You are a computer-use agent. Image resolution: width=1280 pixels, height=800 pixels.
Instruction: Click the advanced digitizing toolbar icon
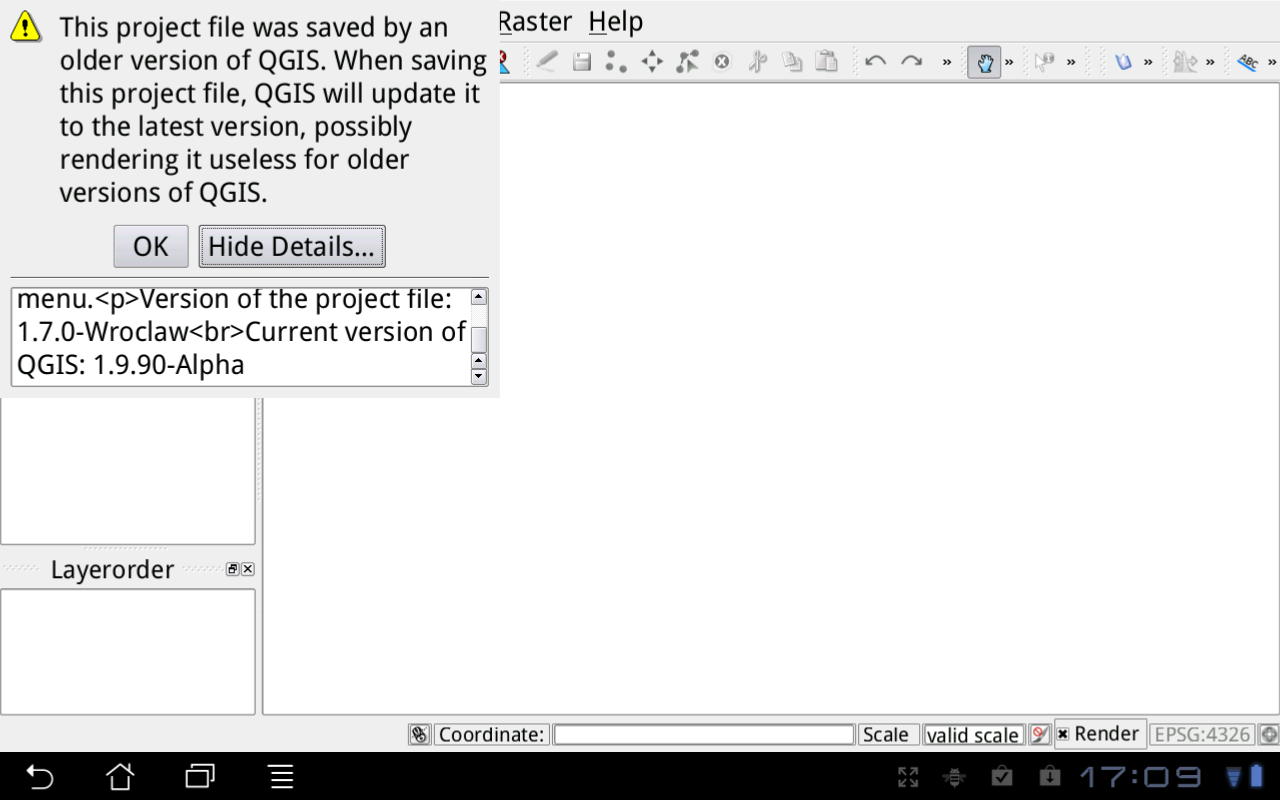point(1185,62)
